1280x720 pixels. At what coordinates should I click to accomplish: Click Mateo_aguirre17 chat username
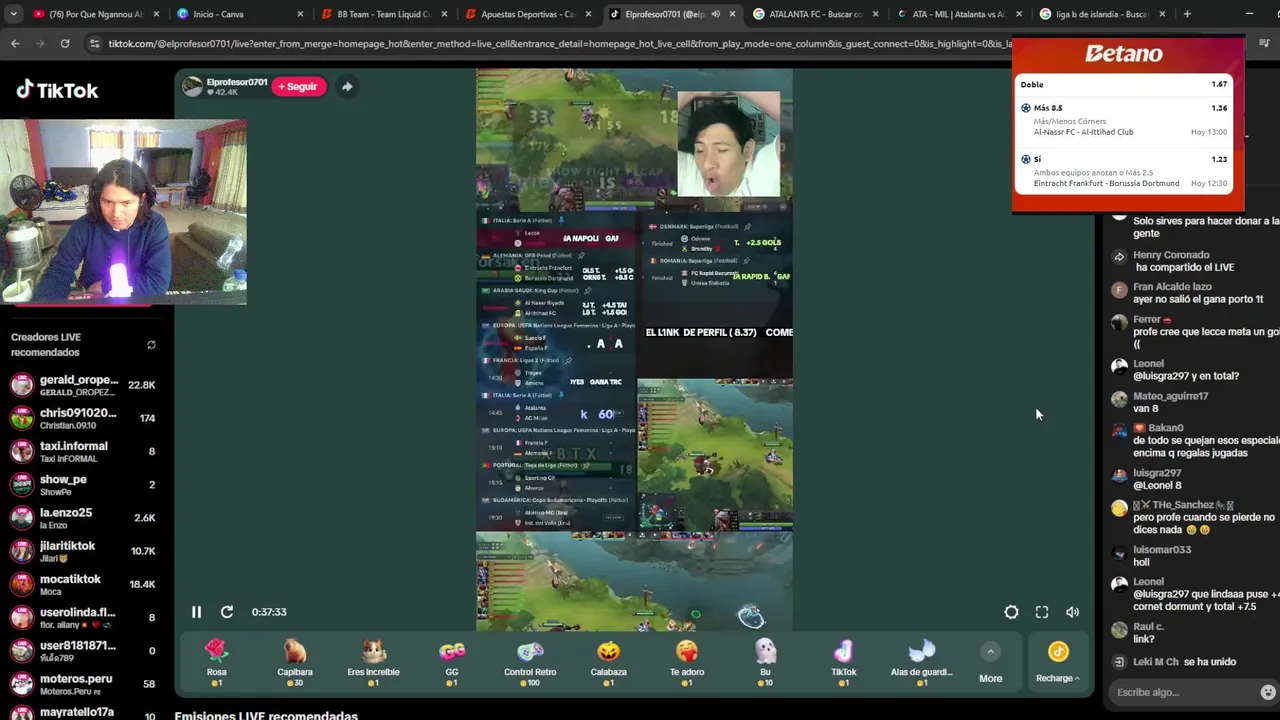[1170, 396]
